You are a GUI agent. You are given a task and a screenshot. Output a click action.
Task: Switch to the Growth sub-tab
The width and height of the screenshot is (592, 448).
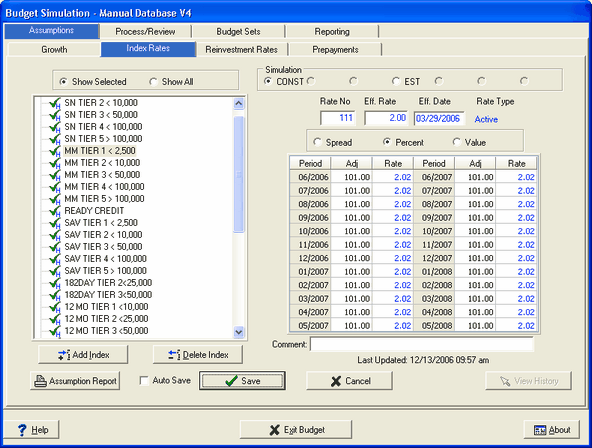tap(54, 49)
